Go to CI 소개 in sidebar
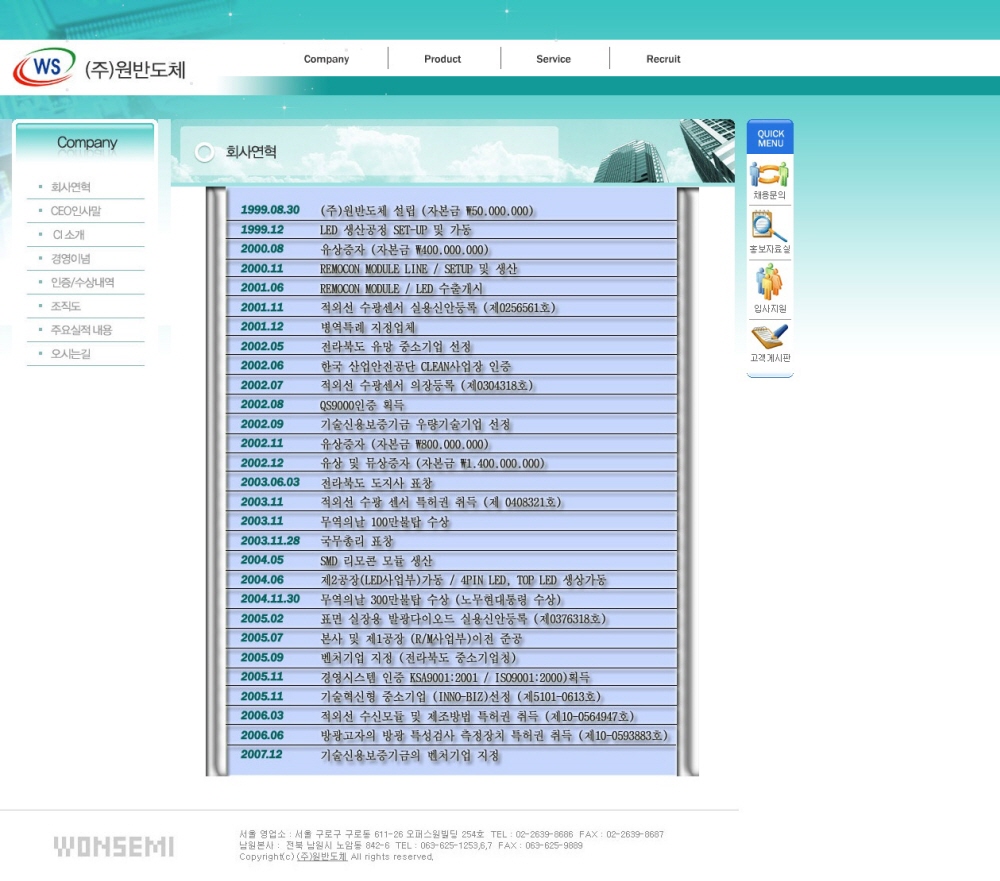Screen dimensions: 1000x881 [69, 235]
